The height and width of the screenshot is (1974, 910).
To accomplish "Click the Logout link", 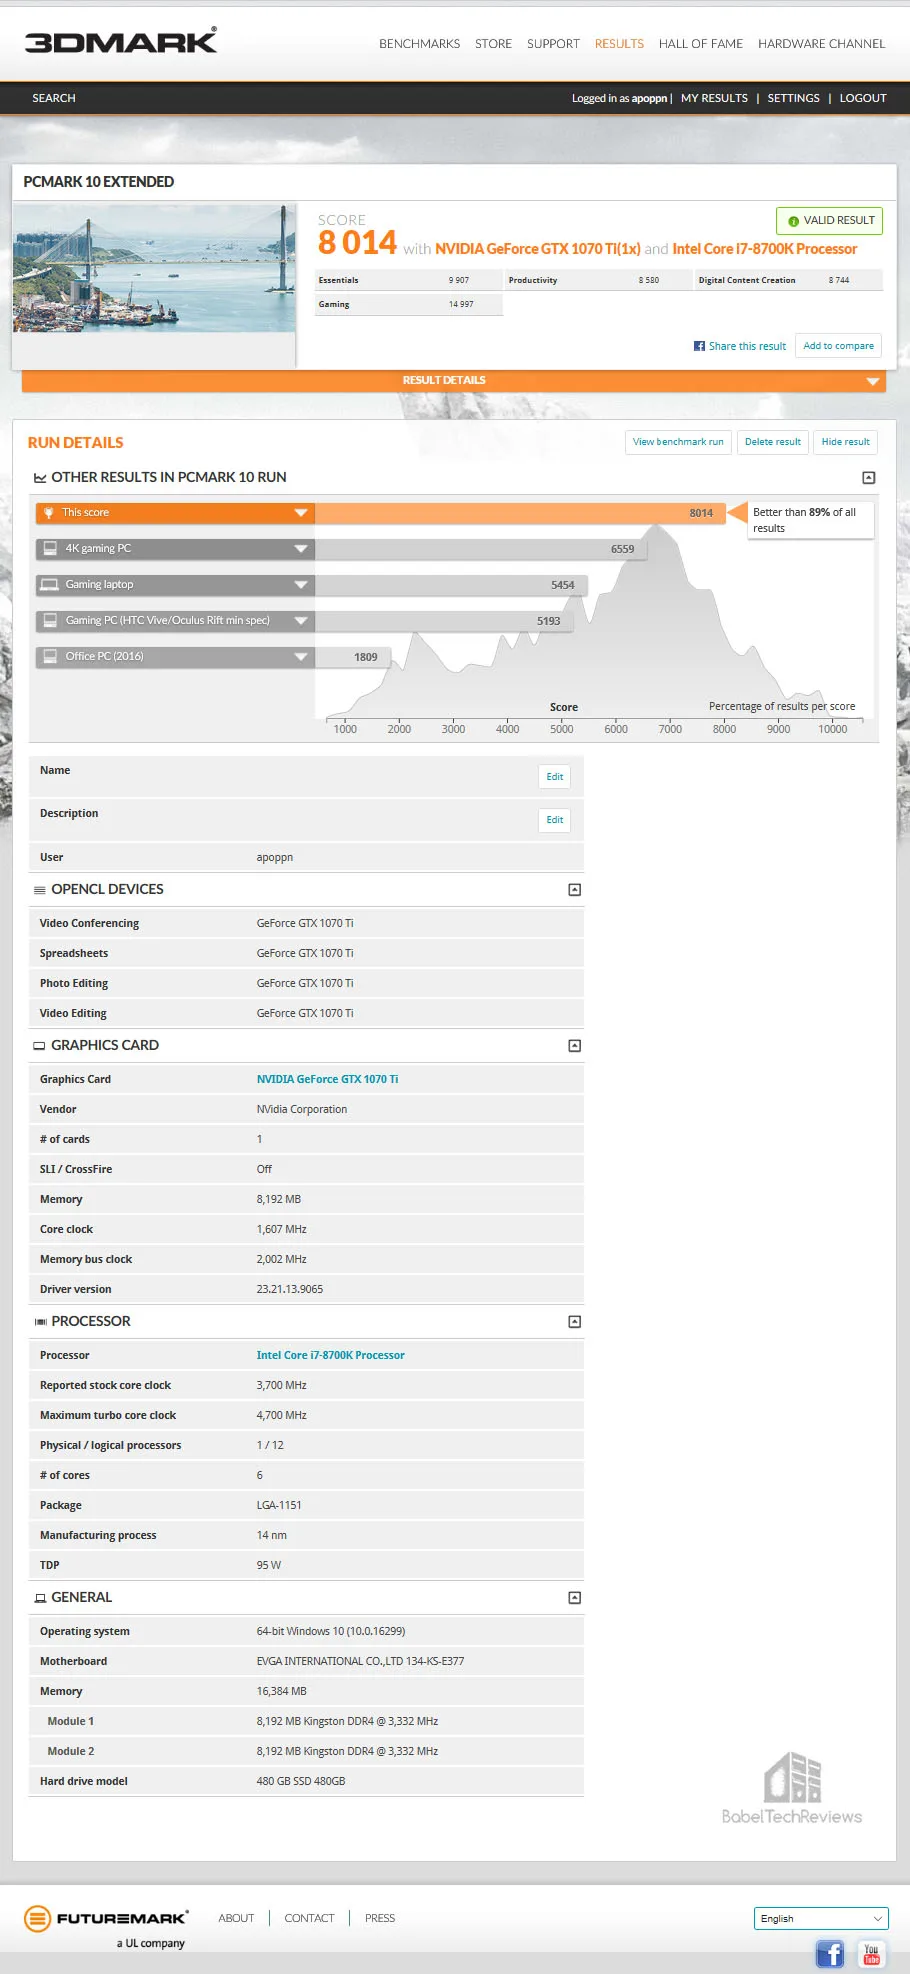I will pyautogui.click(x=863, y=98).
